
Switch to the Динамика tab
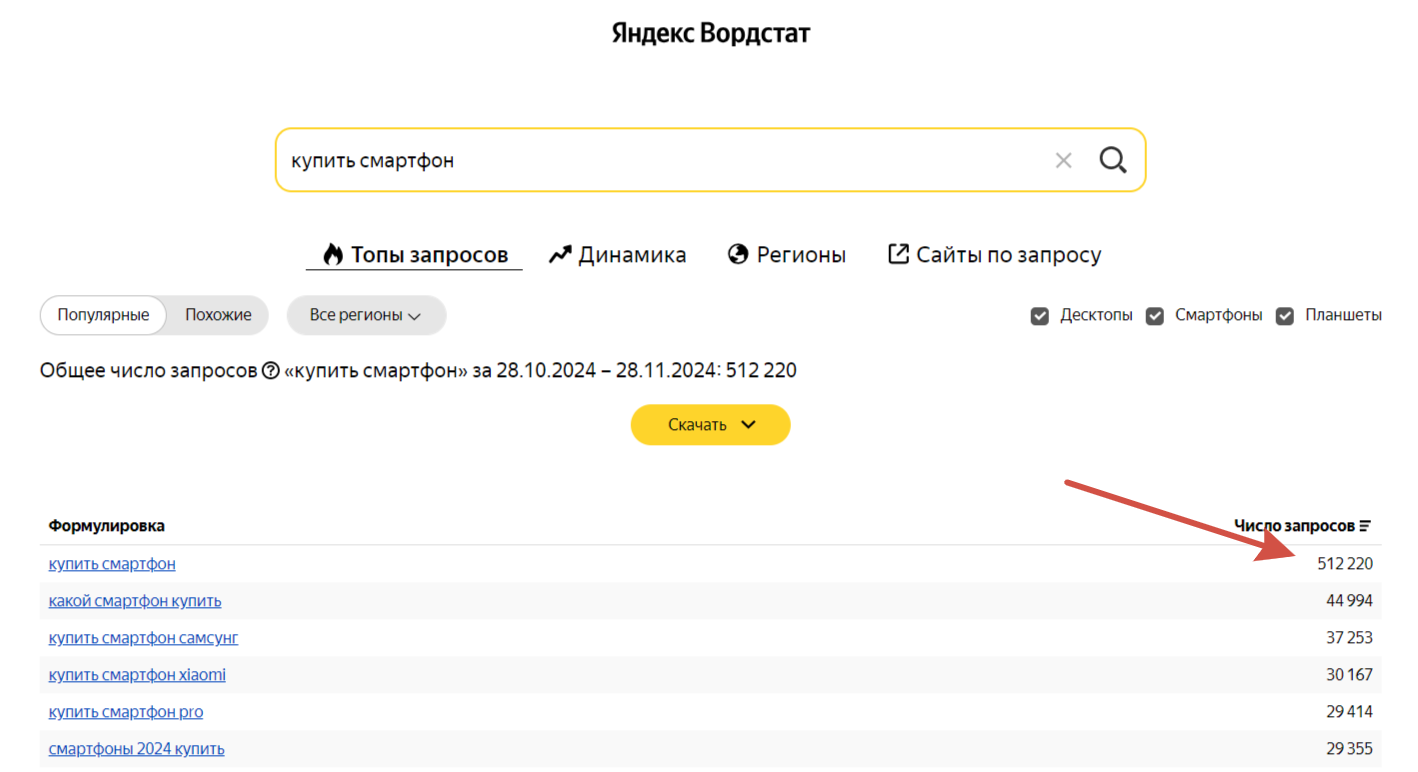click(617, 255)
